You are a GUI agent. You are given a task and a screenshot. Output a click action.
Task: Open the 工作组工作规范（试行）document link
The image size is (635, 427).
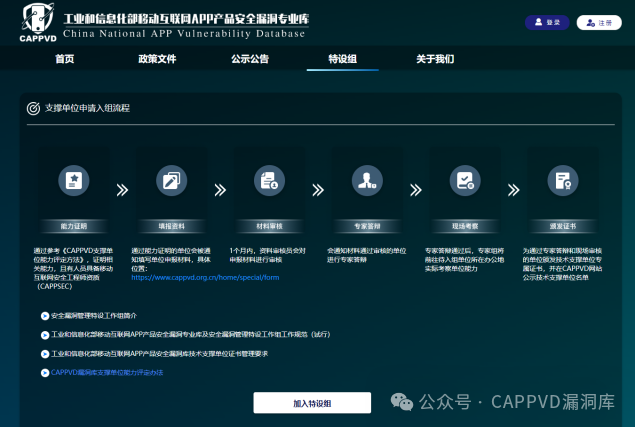pos(191,335)
